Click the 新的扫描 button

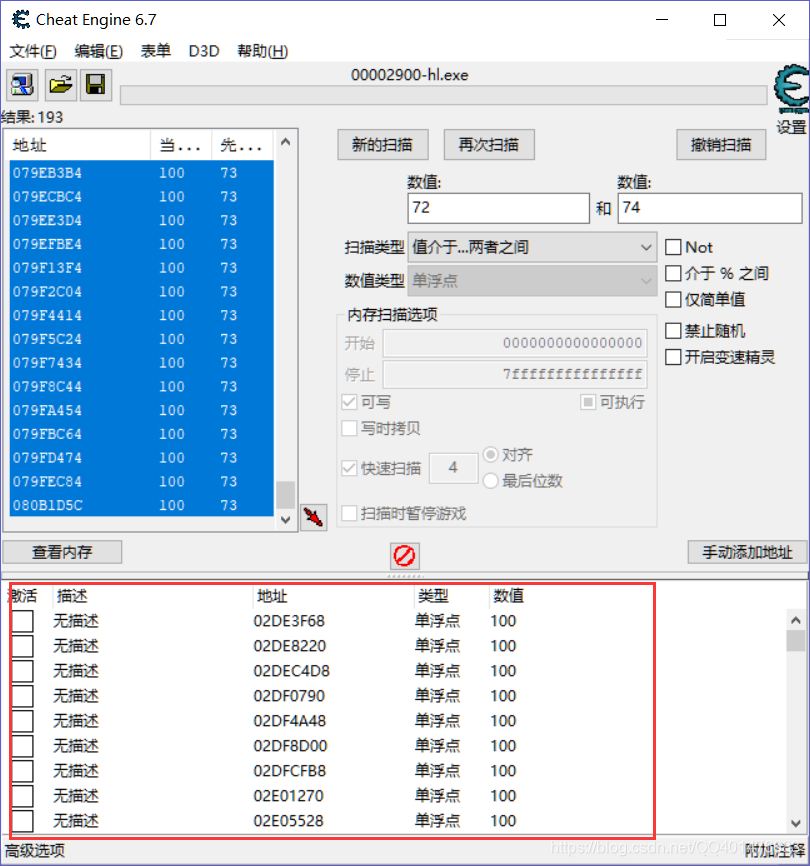[x=383, y=145]
